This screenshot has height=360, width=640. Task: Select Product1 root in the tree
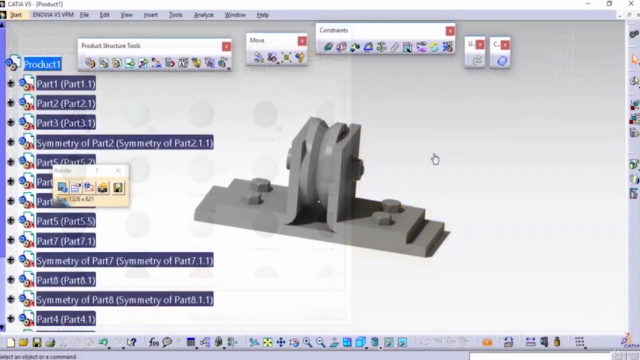click(42, 64)
